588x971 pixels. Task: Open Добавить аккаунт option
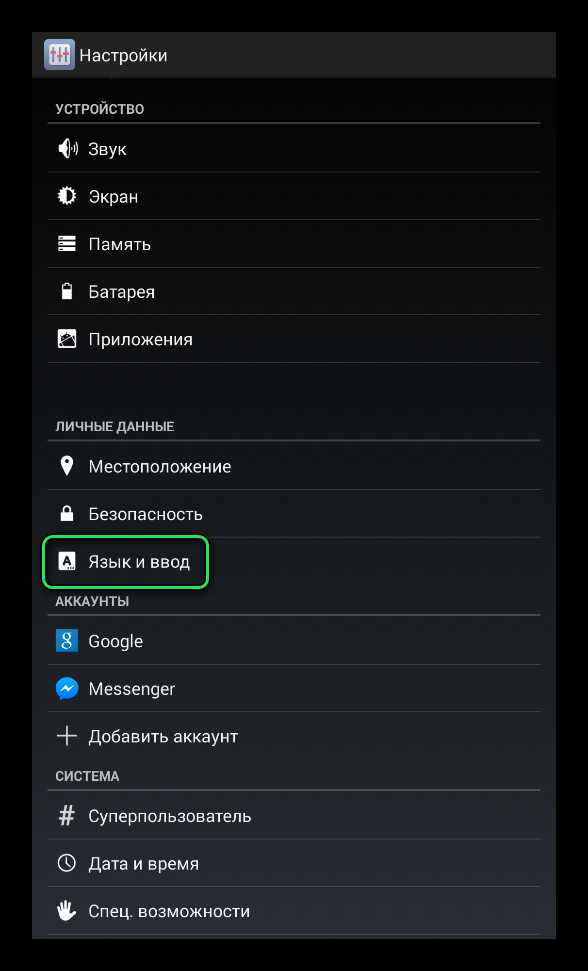[x=294, y=736]
